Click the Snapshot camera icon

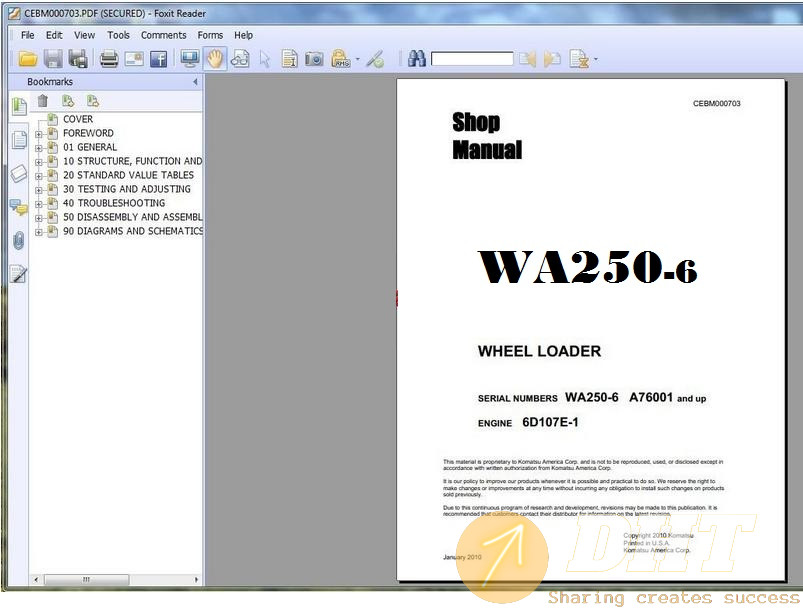[x=314, y=59]
